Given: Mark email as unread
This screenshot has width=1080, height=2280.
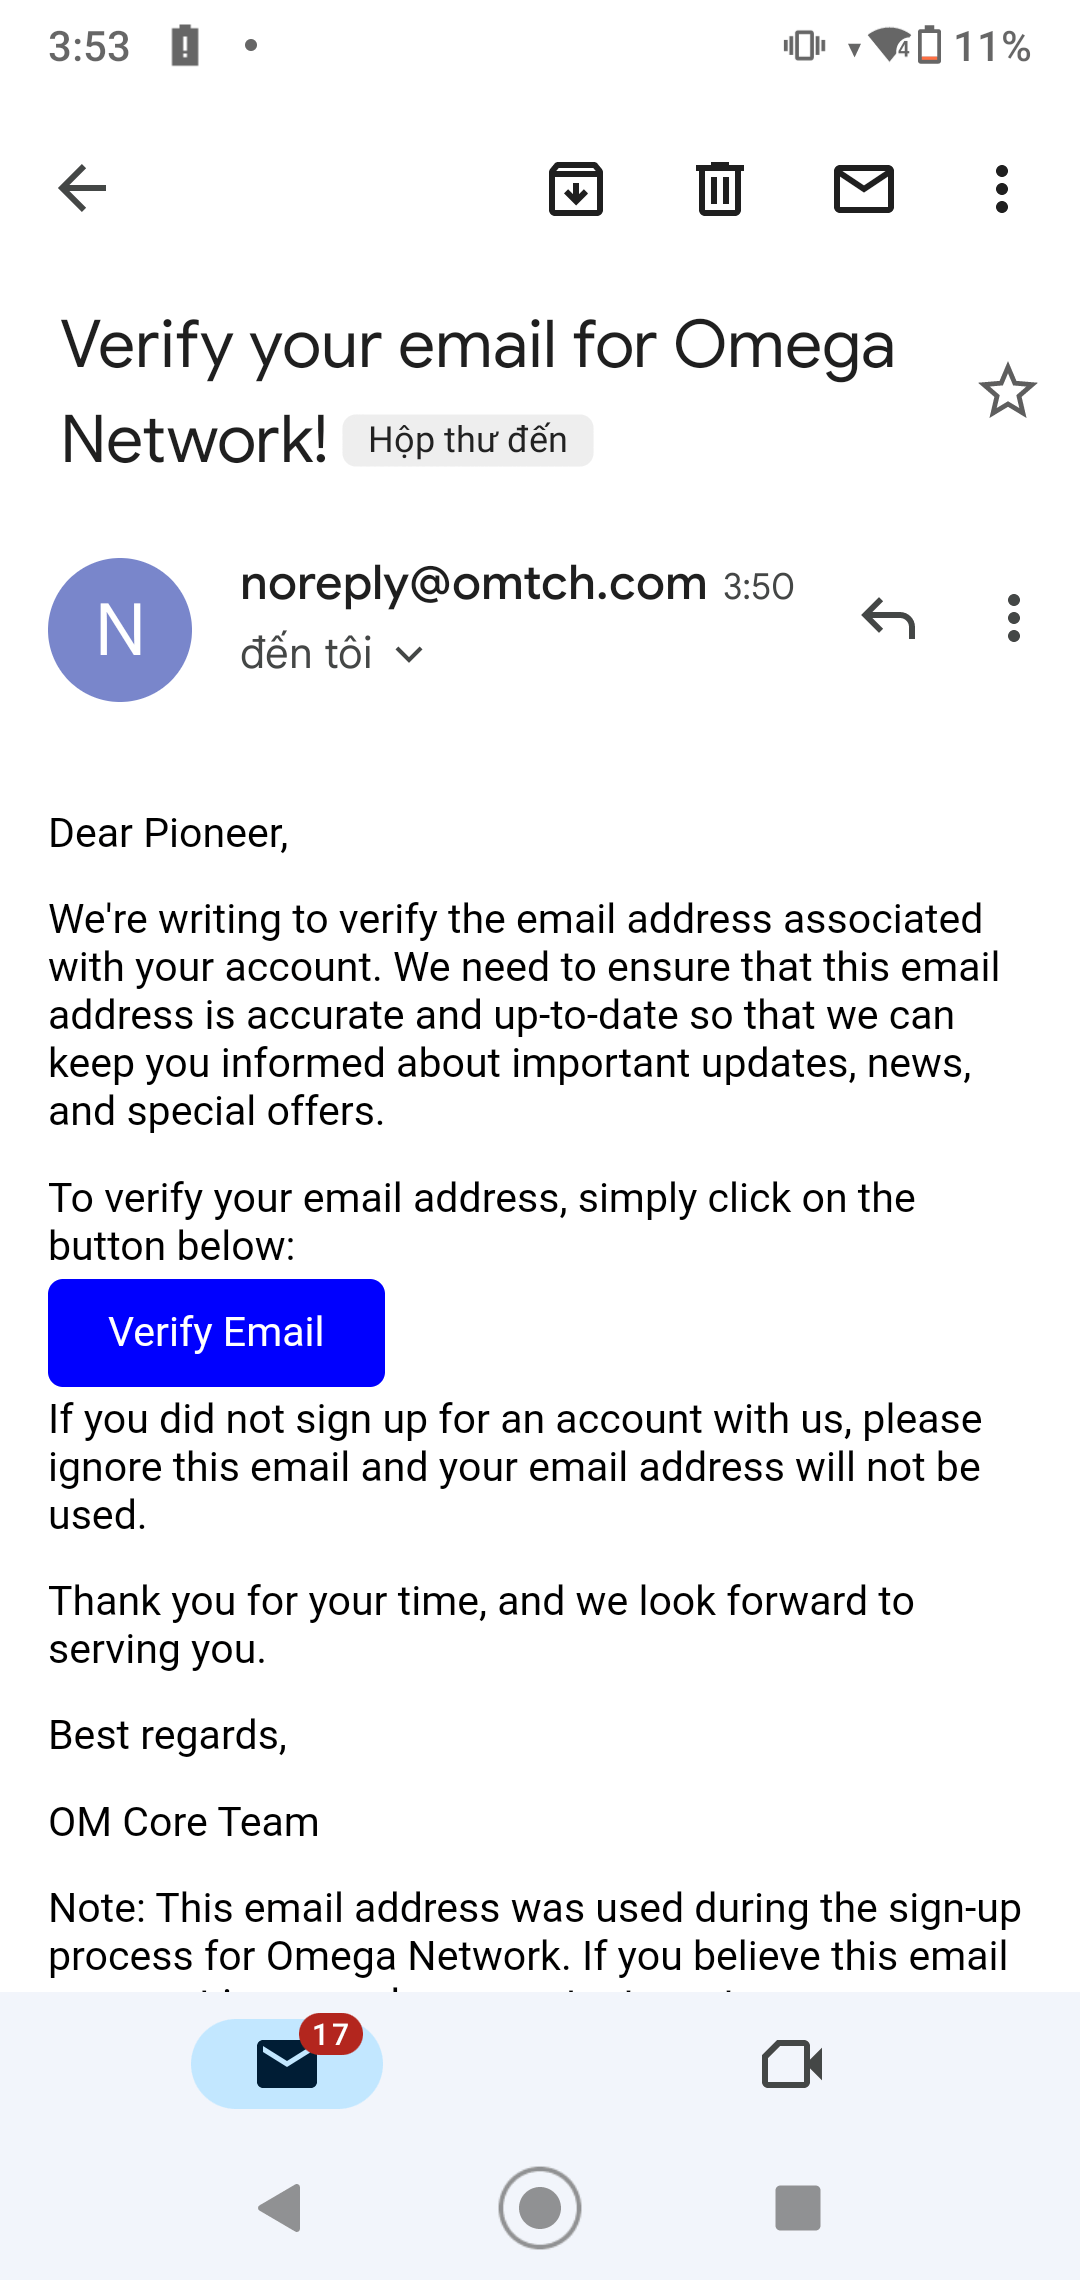Looking at the screenshot, I should point(863,188).
